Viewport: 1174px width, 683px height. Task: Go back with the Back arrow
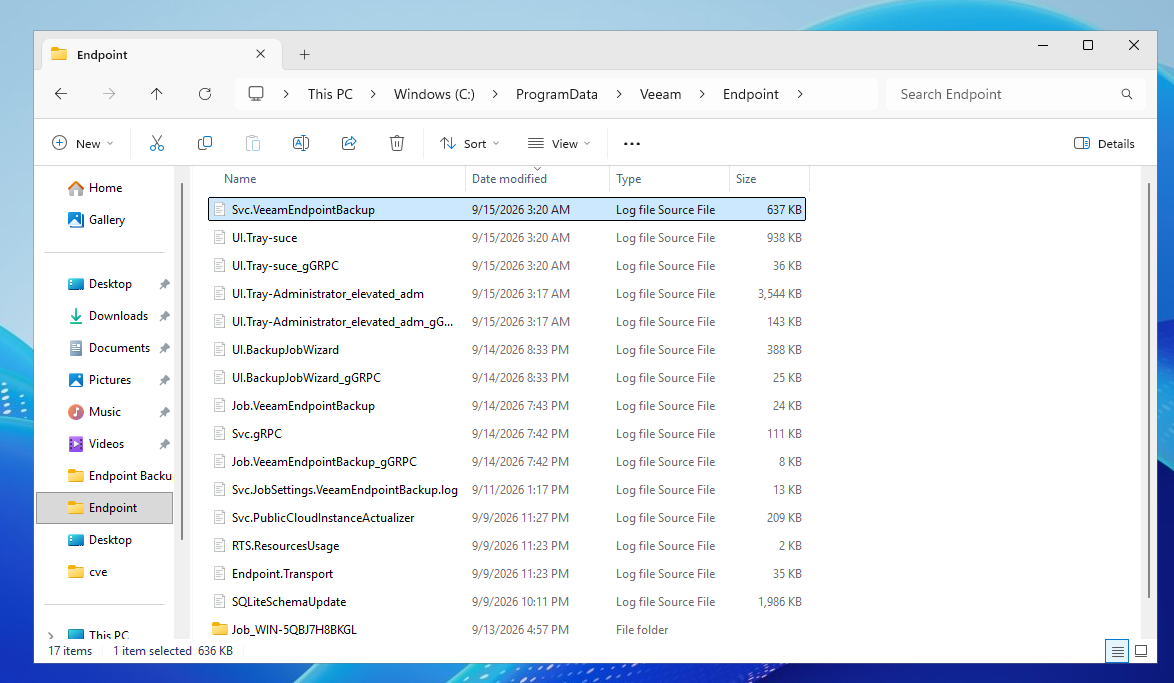click(61, 94)
